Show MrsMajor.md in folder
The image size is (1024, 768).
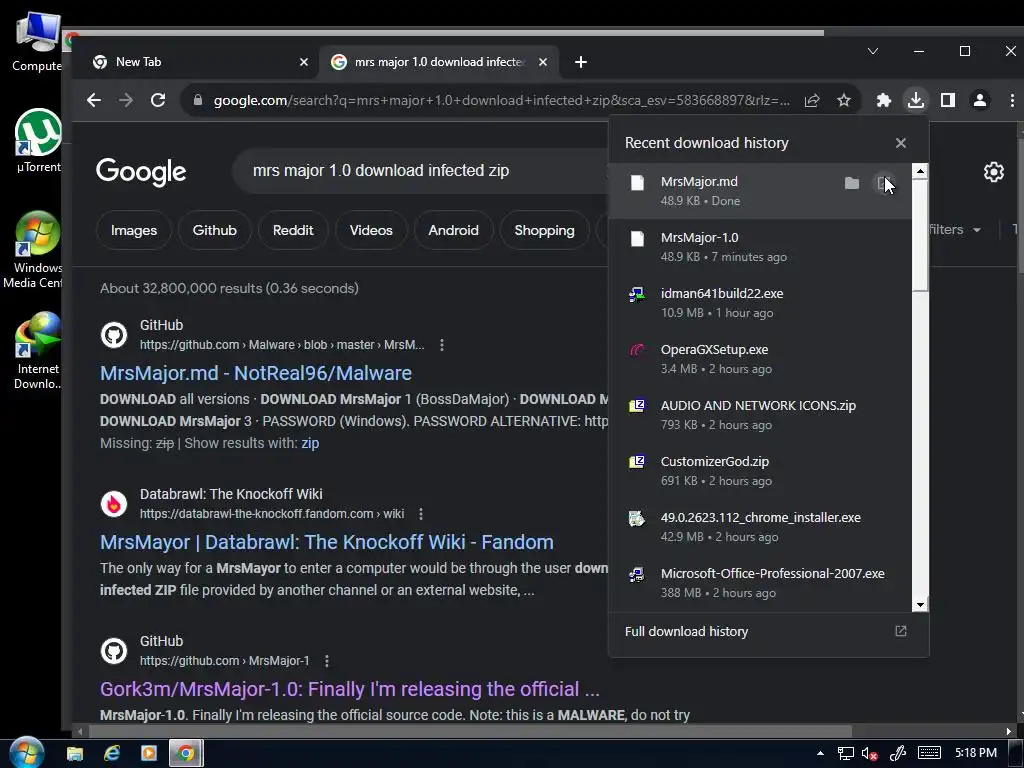click(x=852, y=184)
